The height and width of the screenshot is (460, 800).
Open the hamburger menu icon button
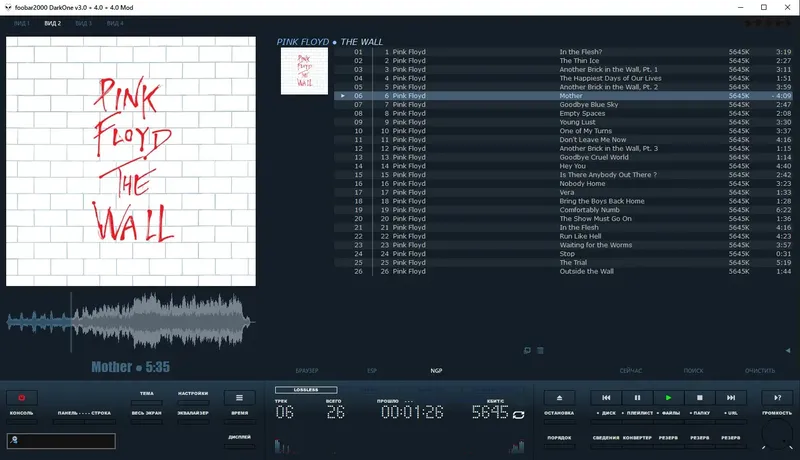coord(239,397)
